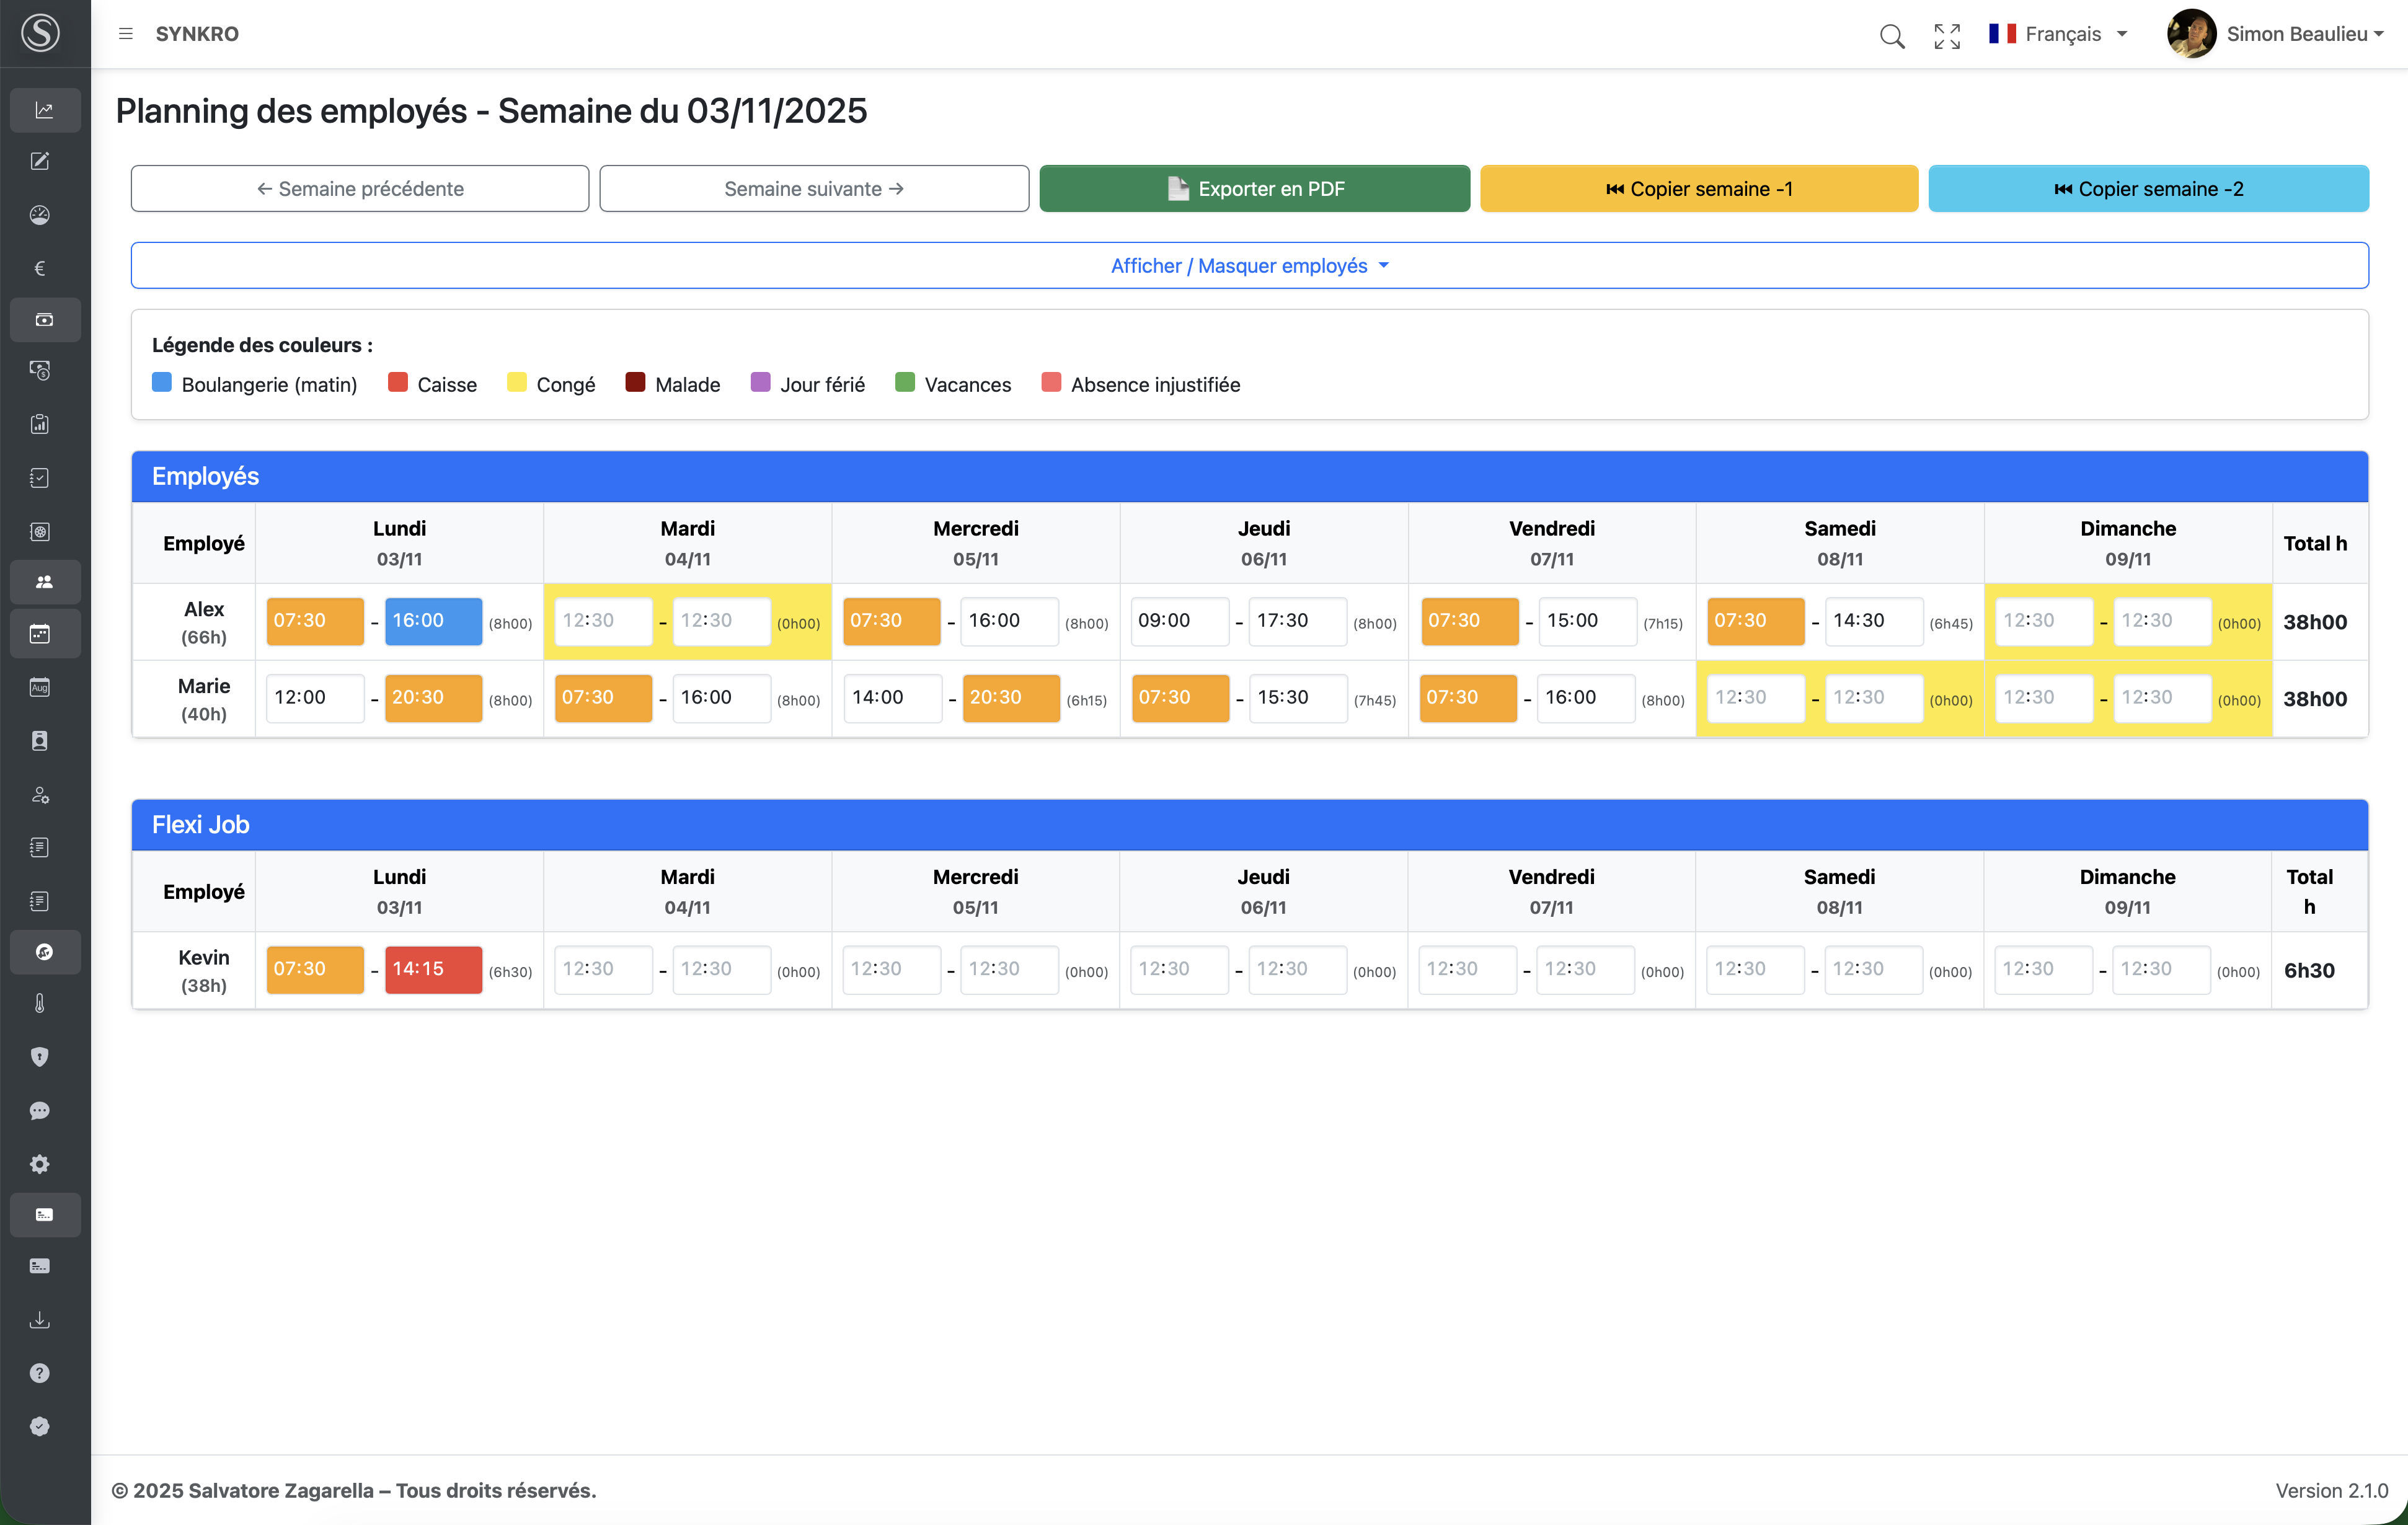Toggle the sidebar via hamburger menu icon
This screenshot has height=1525, width=2408.
click(126, 34)
